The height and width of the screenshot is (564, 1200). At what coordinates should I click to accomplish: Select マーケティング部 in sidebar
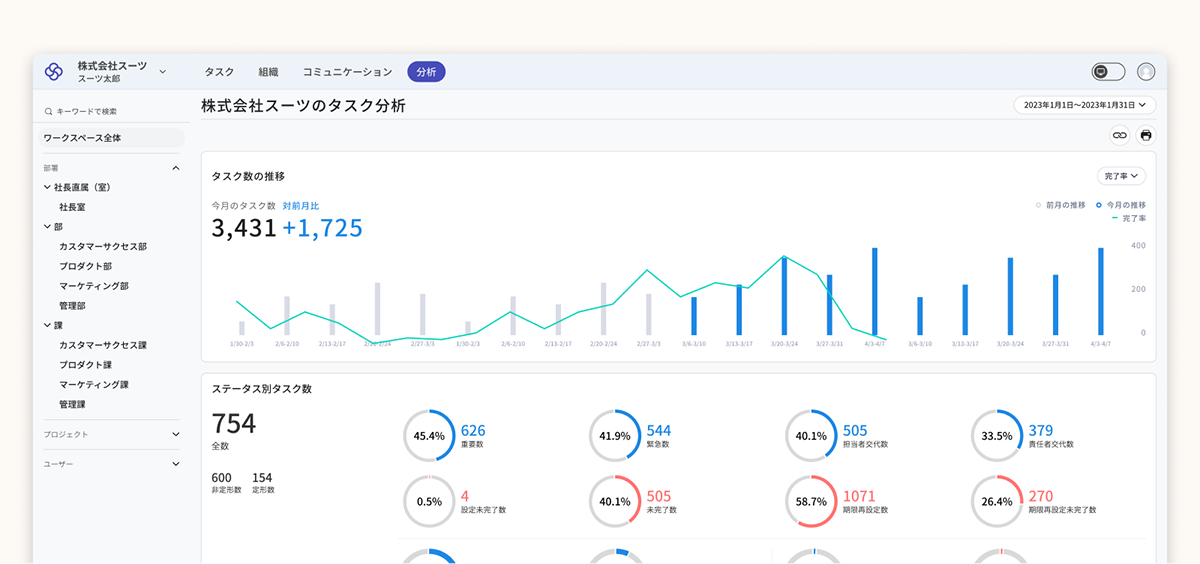coord(94,286)
